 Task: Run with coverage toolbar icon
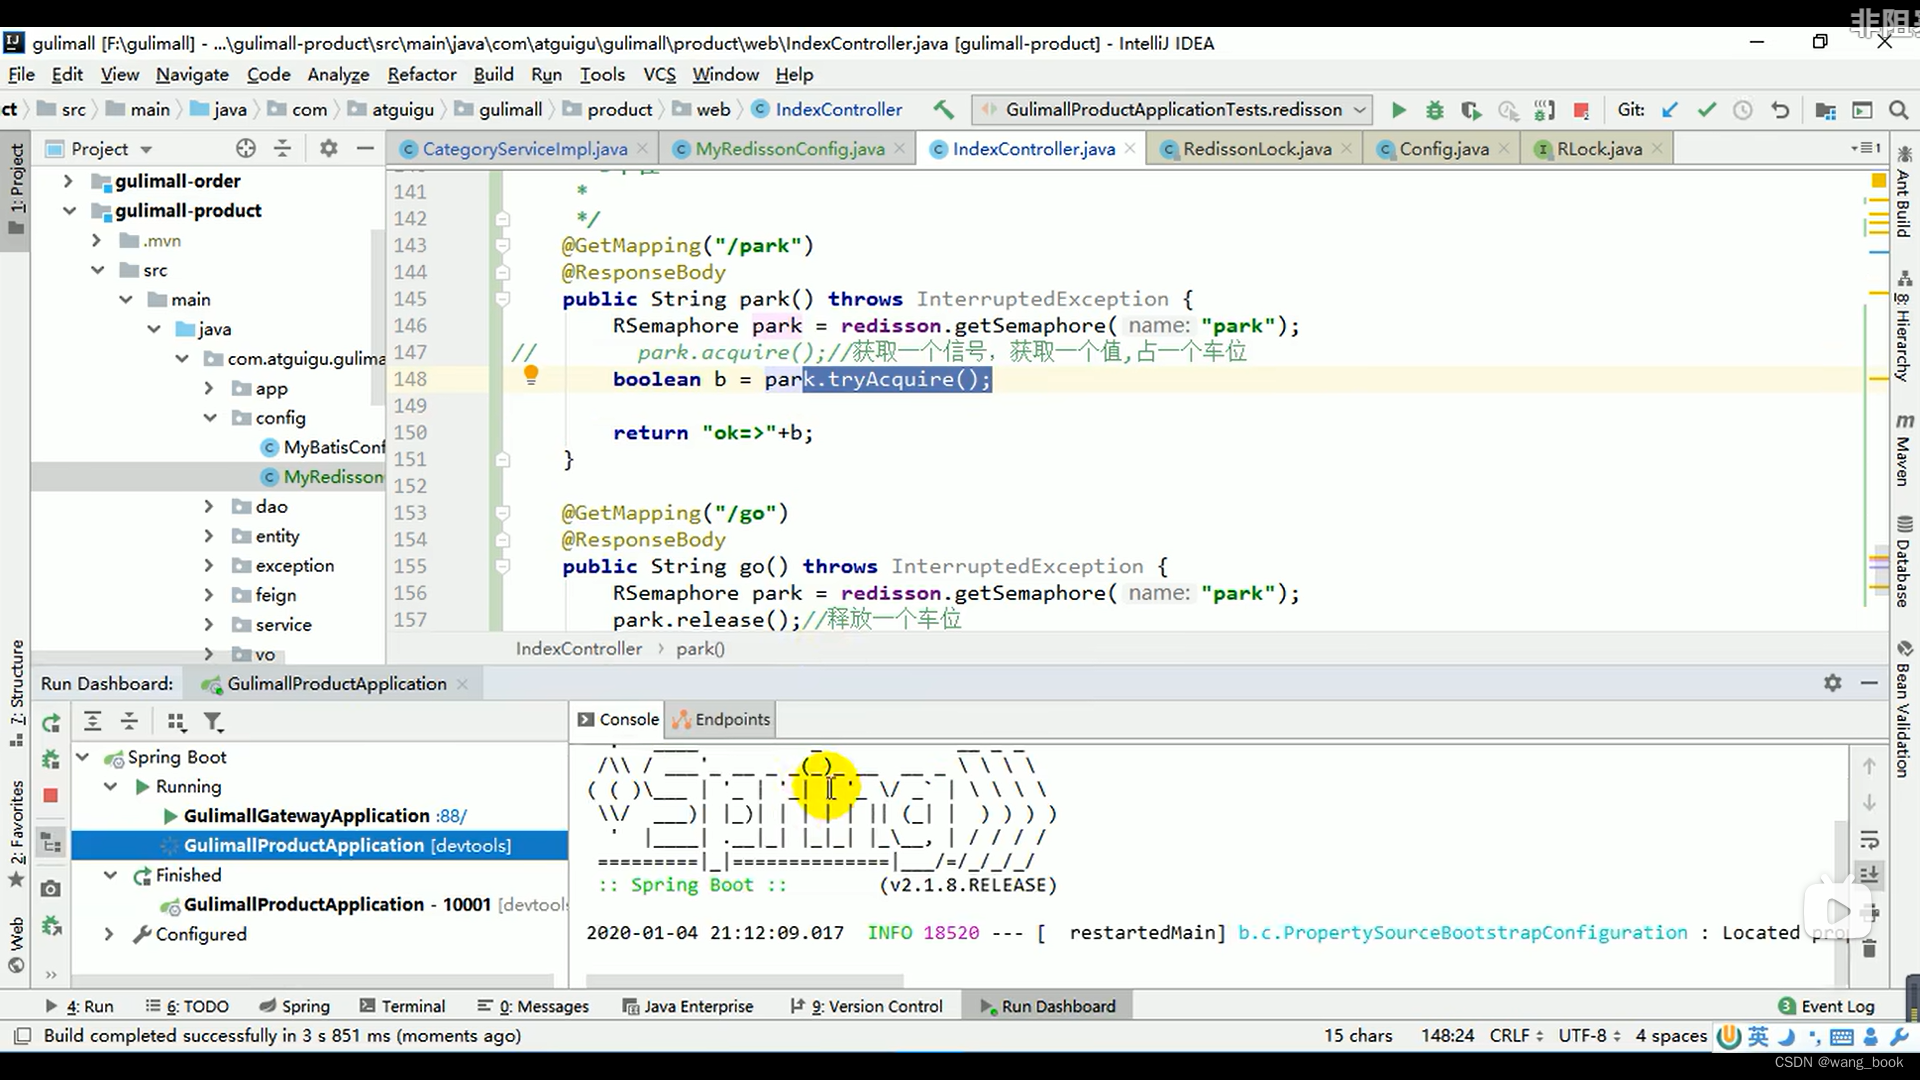(x=1471, y=110)
